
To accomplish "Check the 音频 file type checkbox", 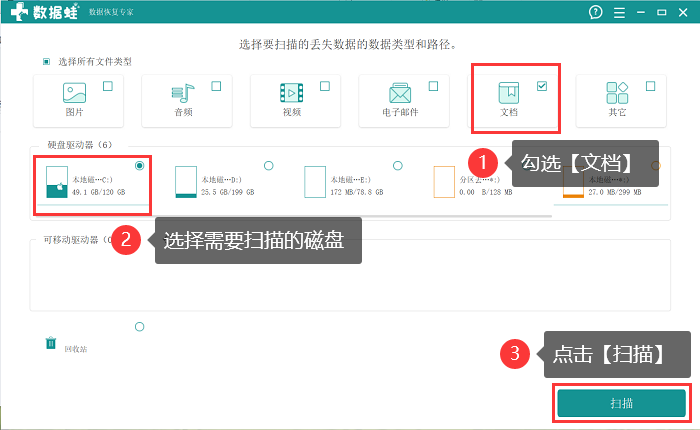I will [216, 86].
